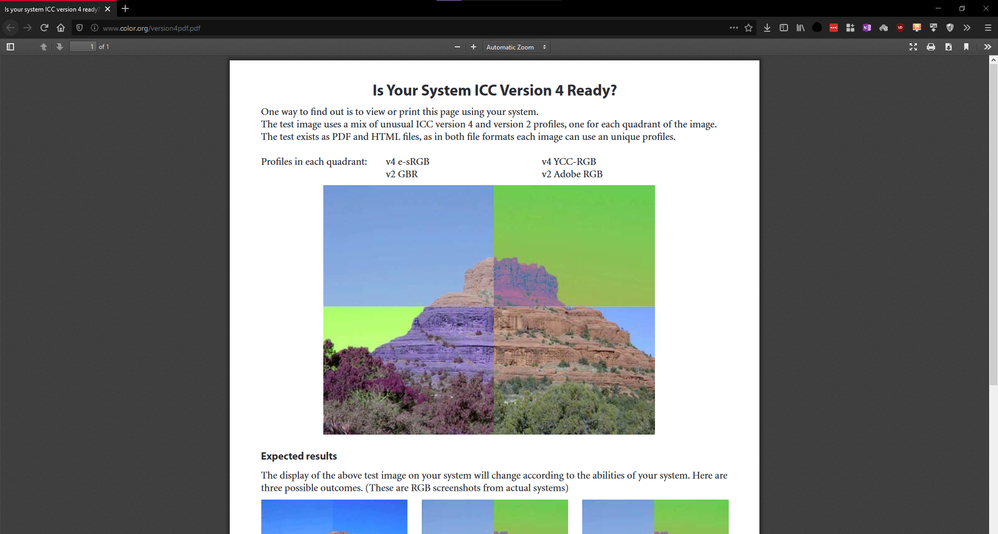Open the browser Downloads panel
Image resolution: width=998 pixels, height=534 pixels.
[767, 28]
